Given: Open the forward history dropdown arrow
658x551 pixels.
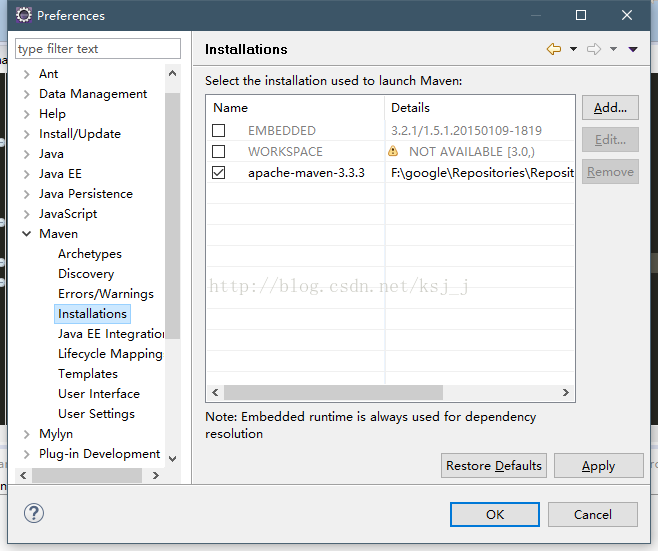Looking at the screenshot, I should (x=613, y=49).
